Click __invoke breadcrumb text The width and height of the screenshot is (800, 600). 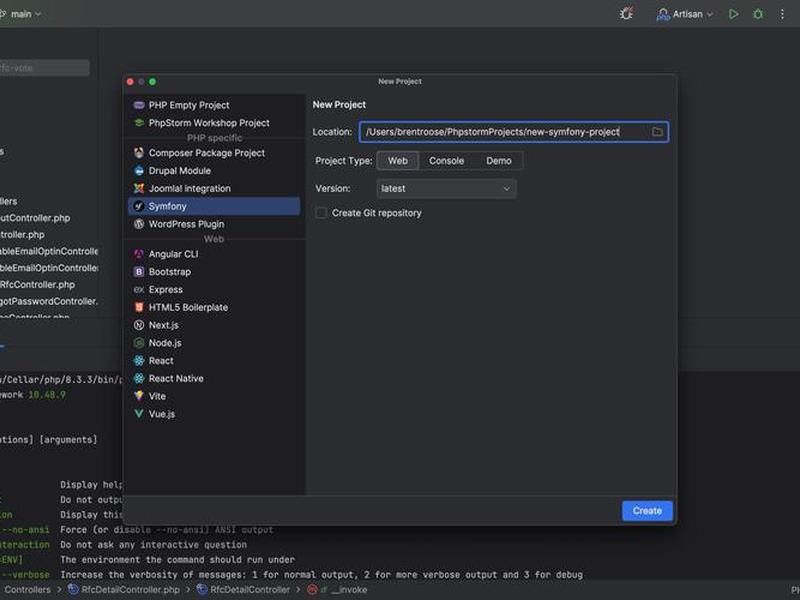349,589
